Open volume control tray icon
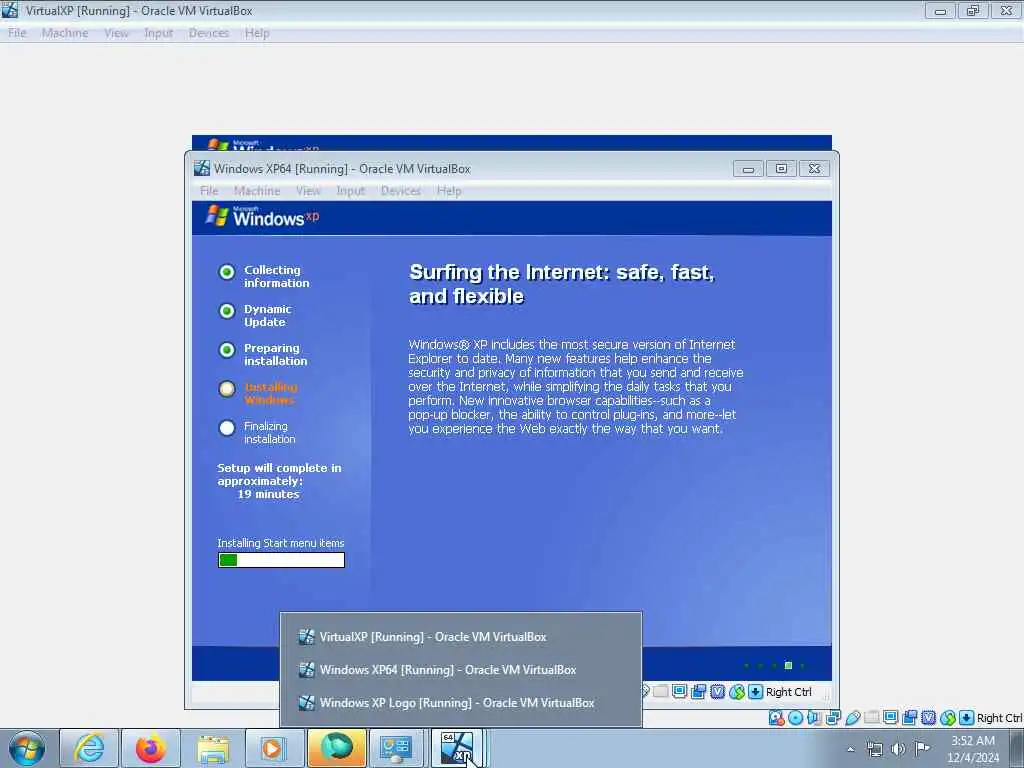The width and height of the screenshot is (1024, 768). coord(899,749)
